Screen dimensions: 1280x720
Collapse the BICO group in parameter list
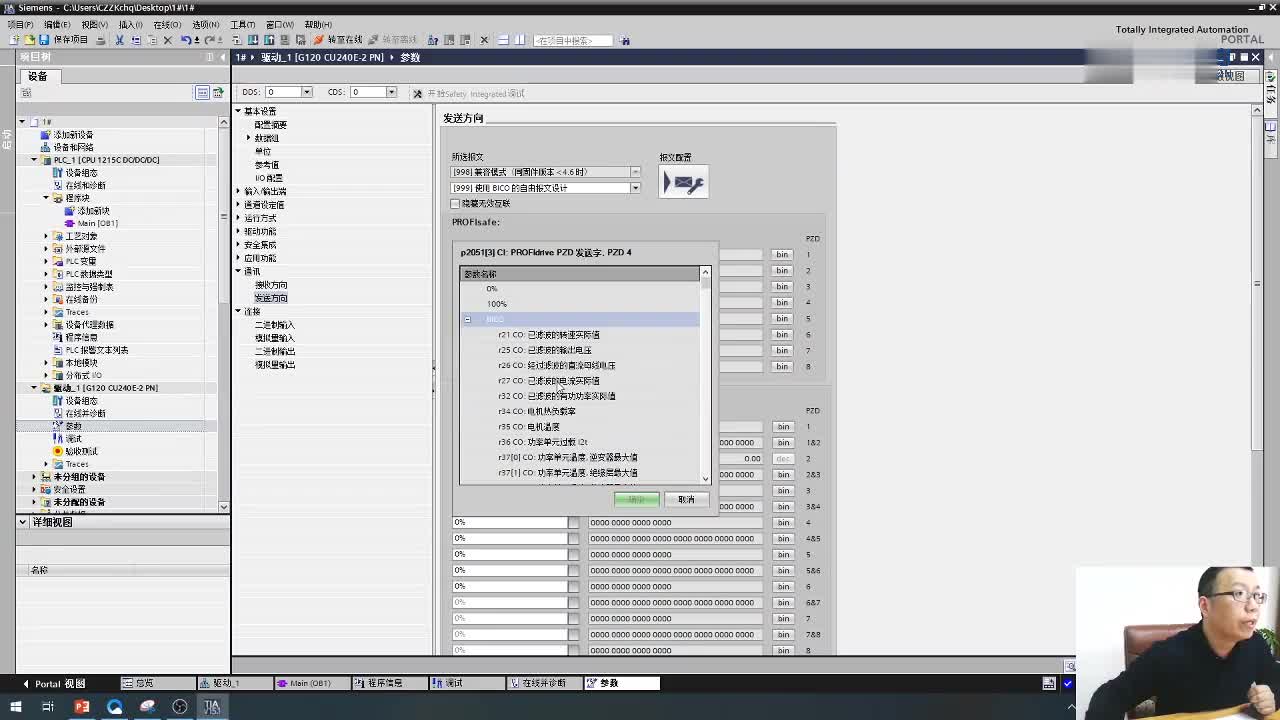pyautogui.click(x=467, y=319)
